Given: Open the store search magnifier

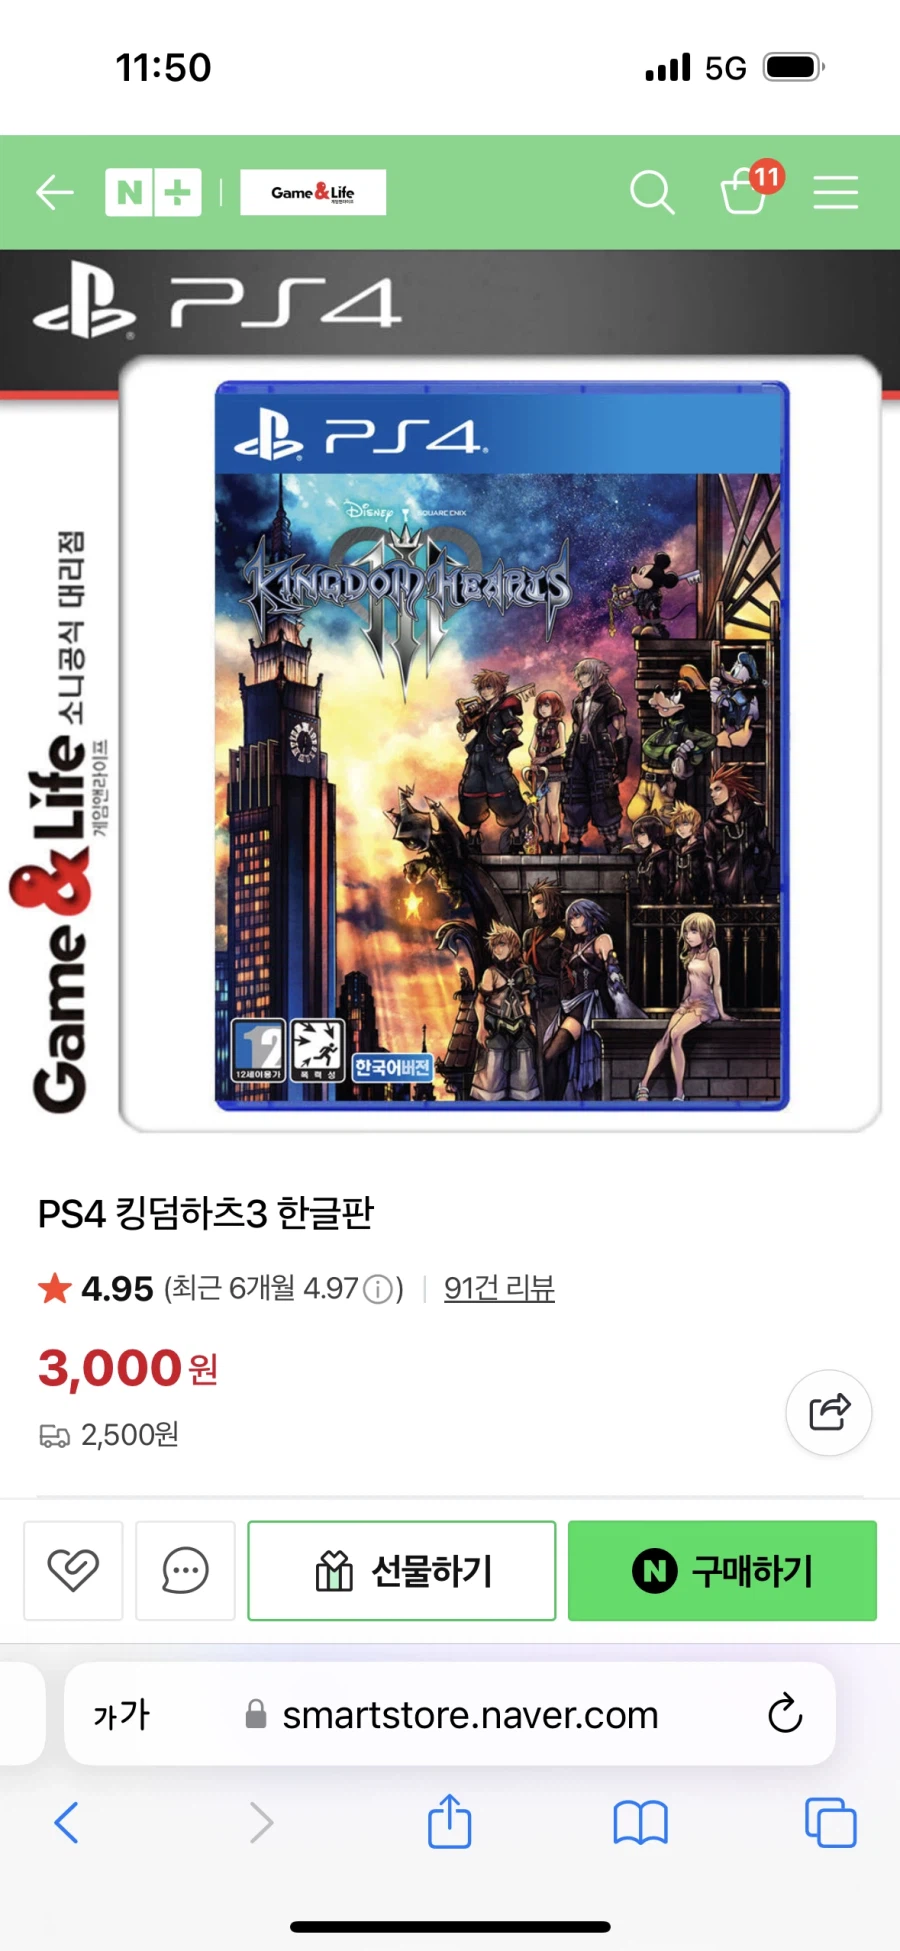Looking at the screenshot, I should pos(652,192).
